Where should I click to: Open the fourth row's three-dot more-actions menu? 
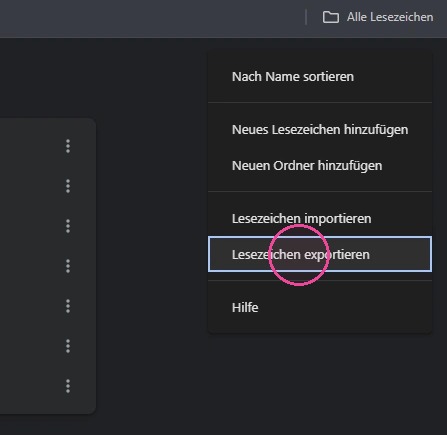click(68, 266)
